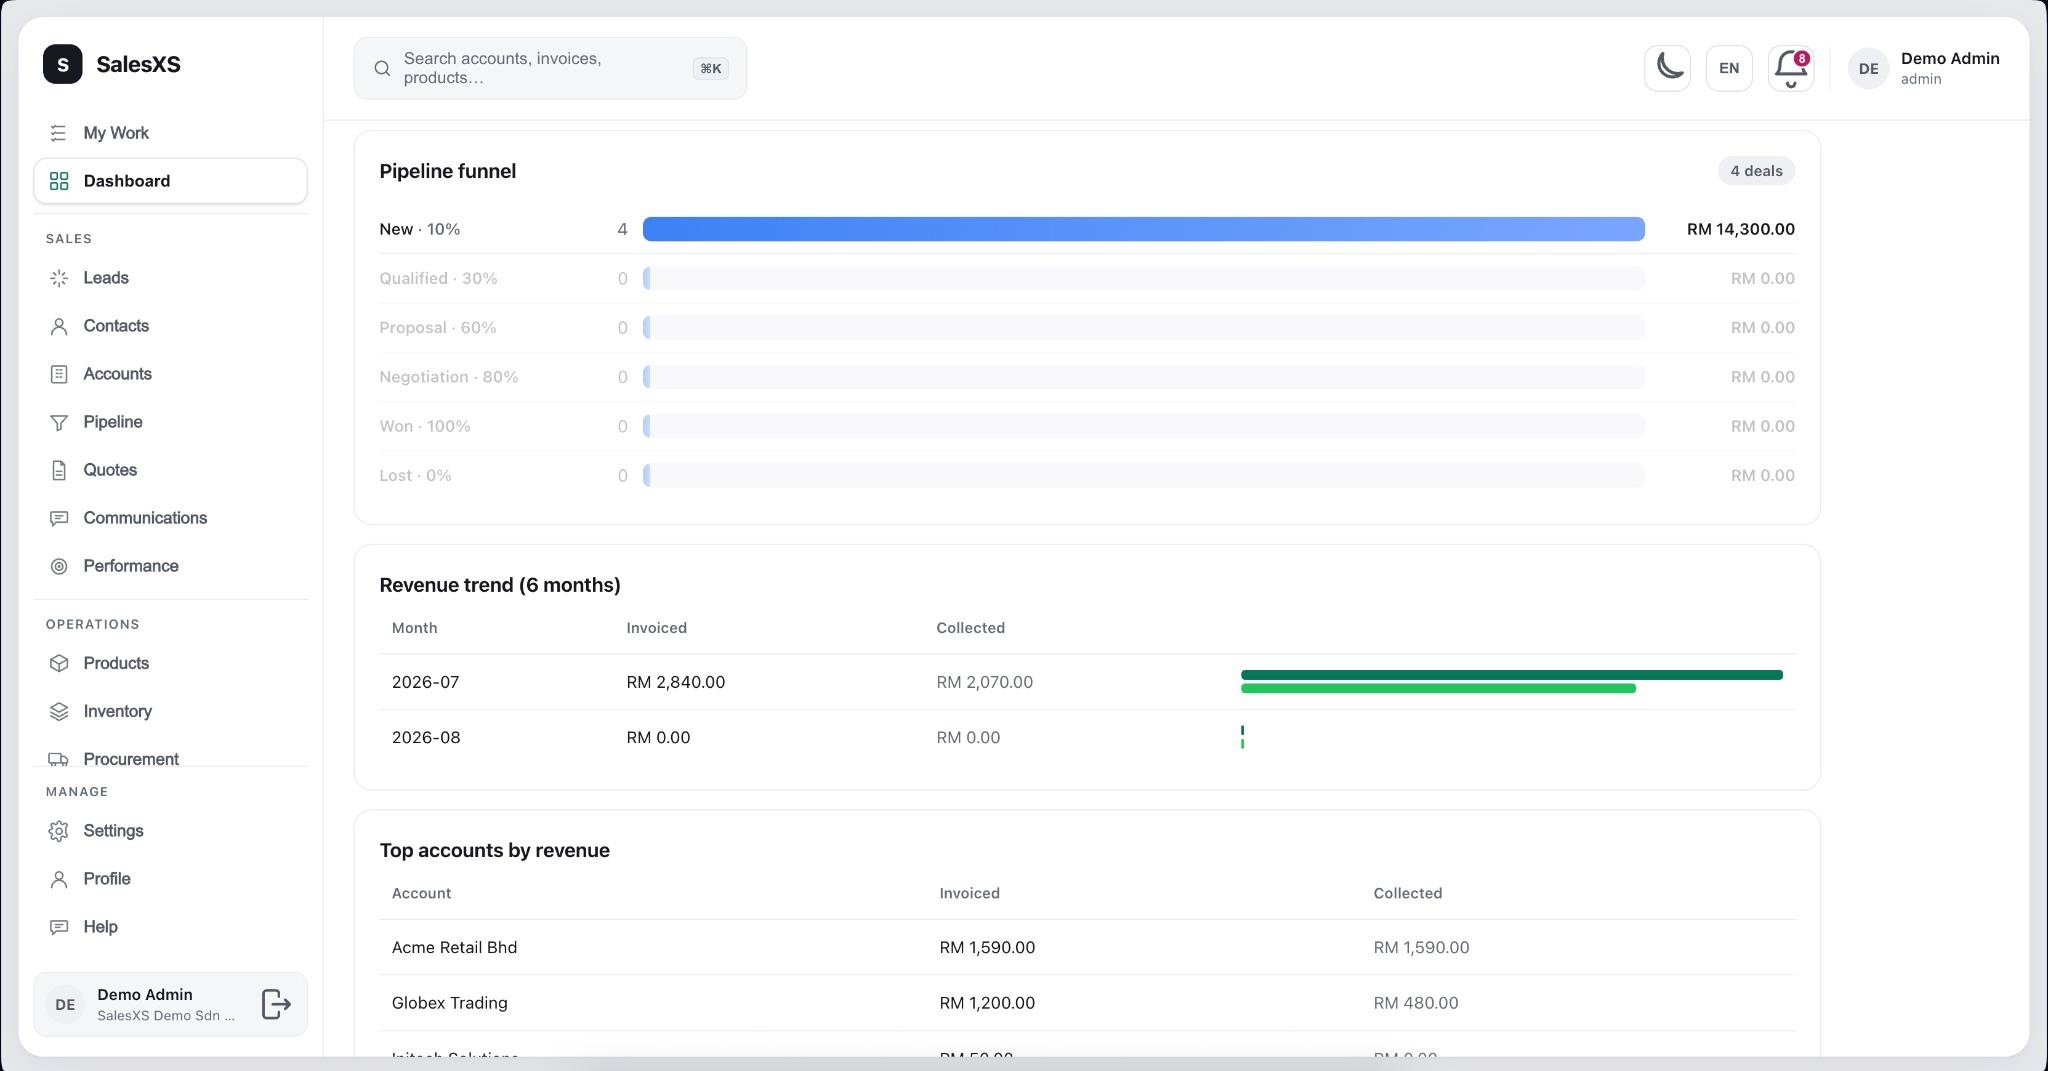Click the 4 deals badge

pos(1757,171)
